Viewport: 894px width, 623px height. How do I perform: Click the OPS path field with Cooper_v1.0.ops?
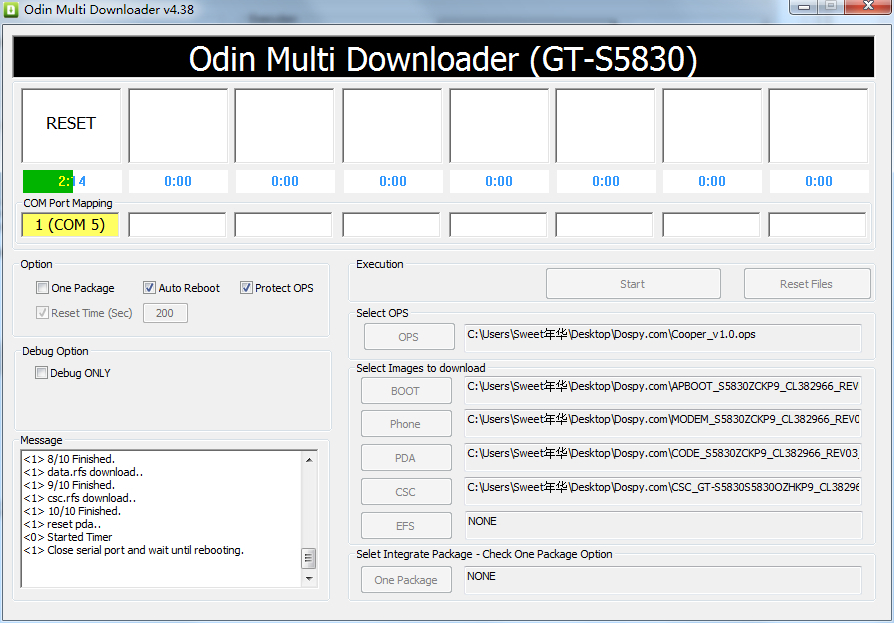(x=663, y=337)
